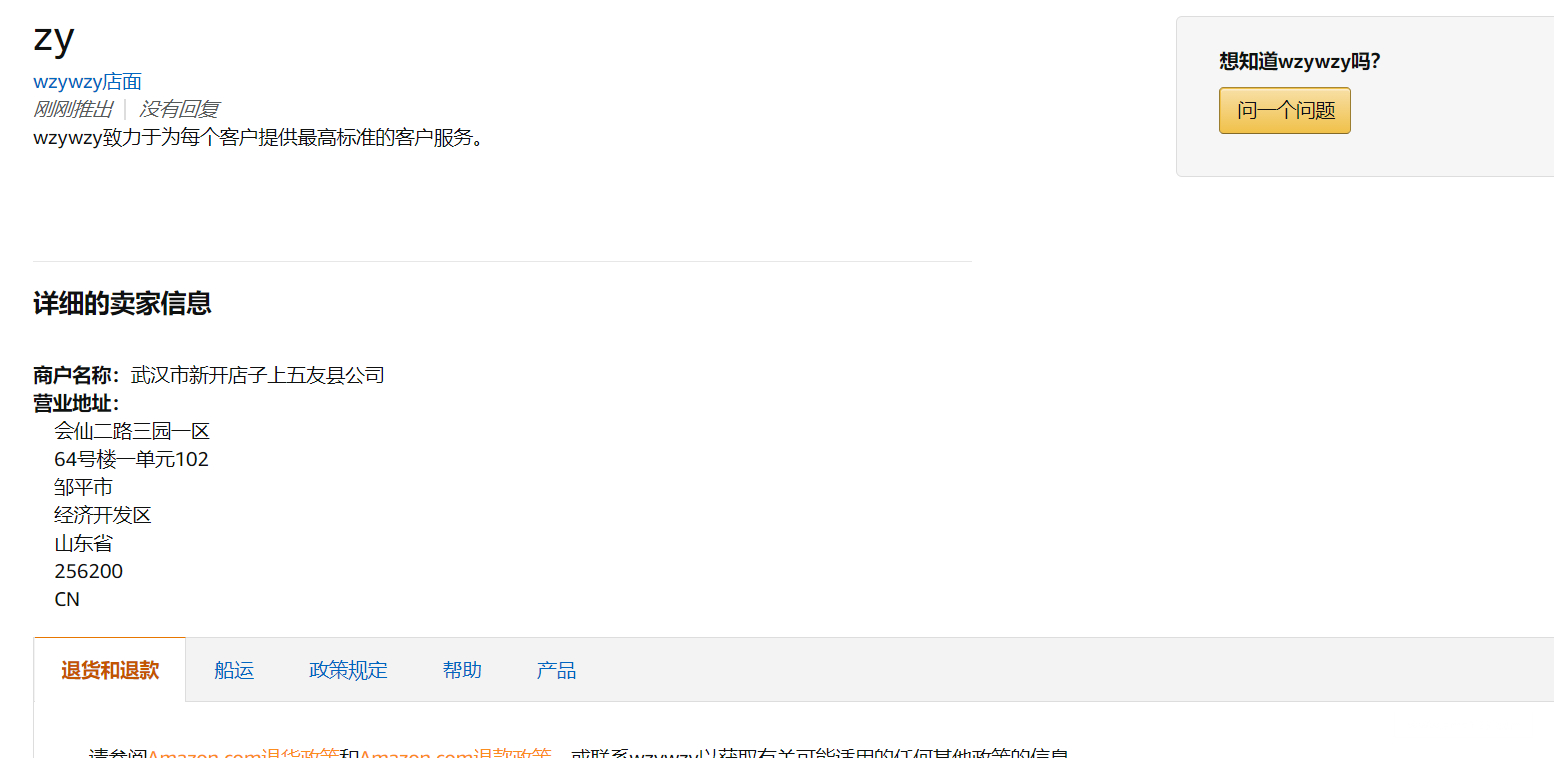
Task: Click the business name 武汉市新开店子上五友县公司
Action: pos(258,375)
